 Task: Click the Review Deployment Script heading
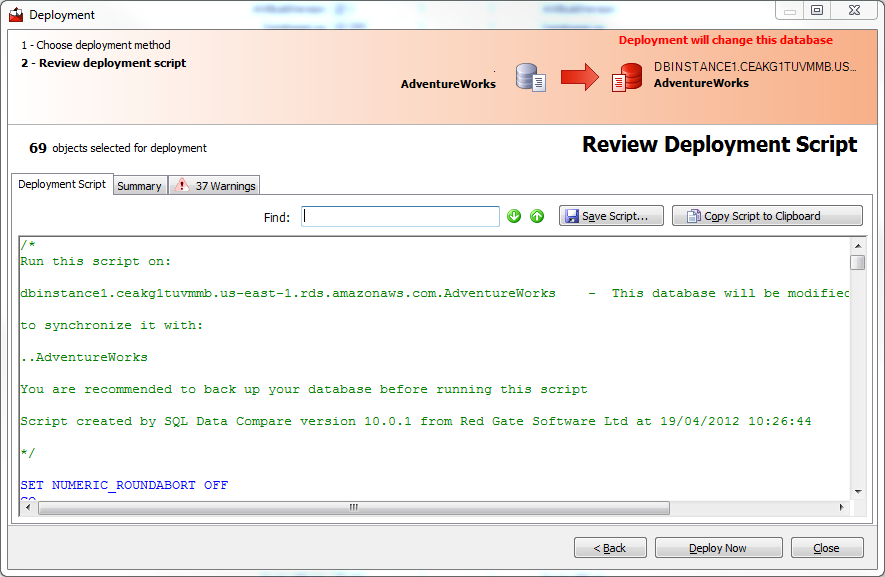pyautogui.click(x=720, y=145)
